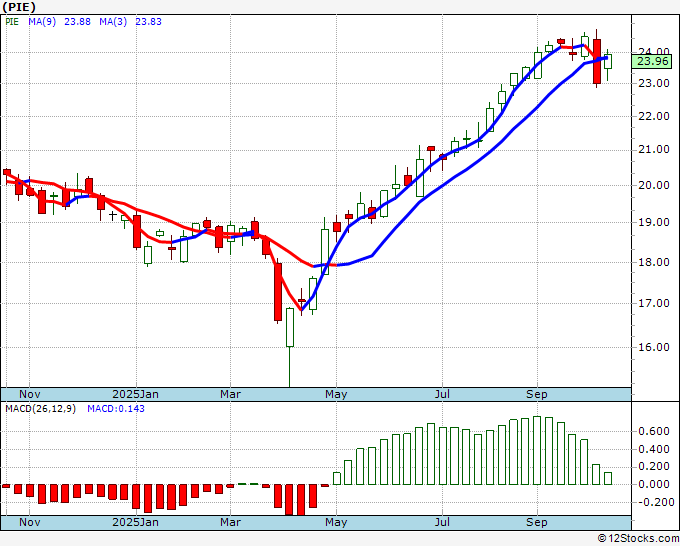The image size is (680, 546).
Task: Click the 19.00 price axis label
Action: [x=653, y=222]
